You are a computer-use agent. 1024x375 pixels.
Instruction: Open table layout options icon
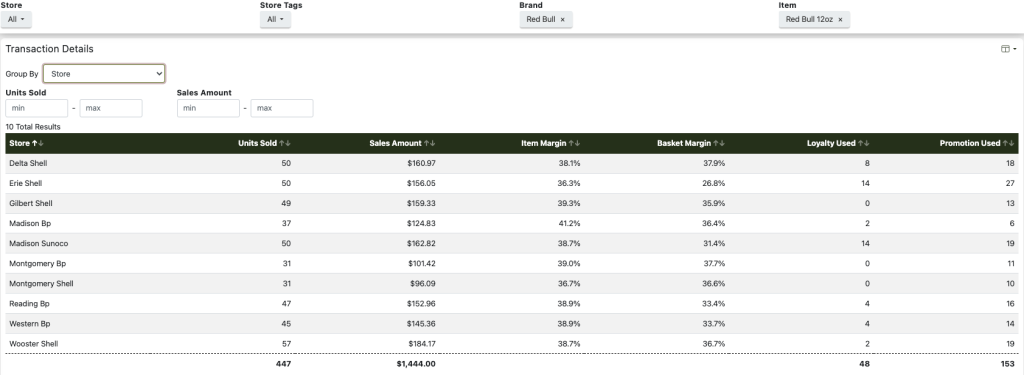1008,49
